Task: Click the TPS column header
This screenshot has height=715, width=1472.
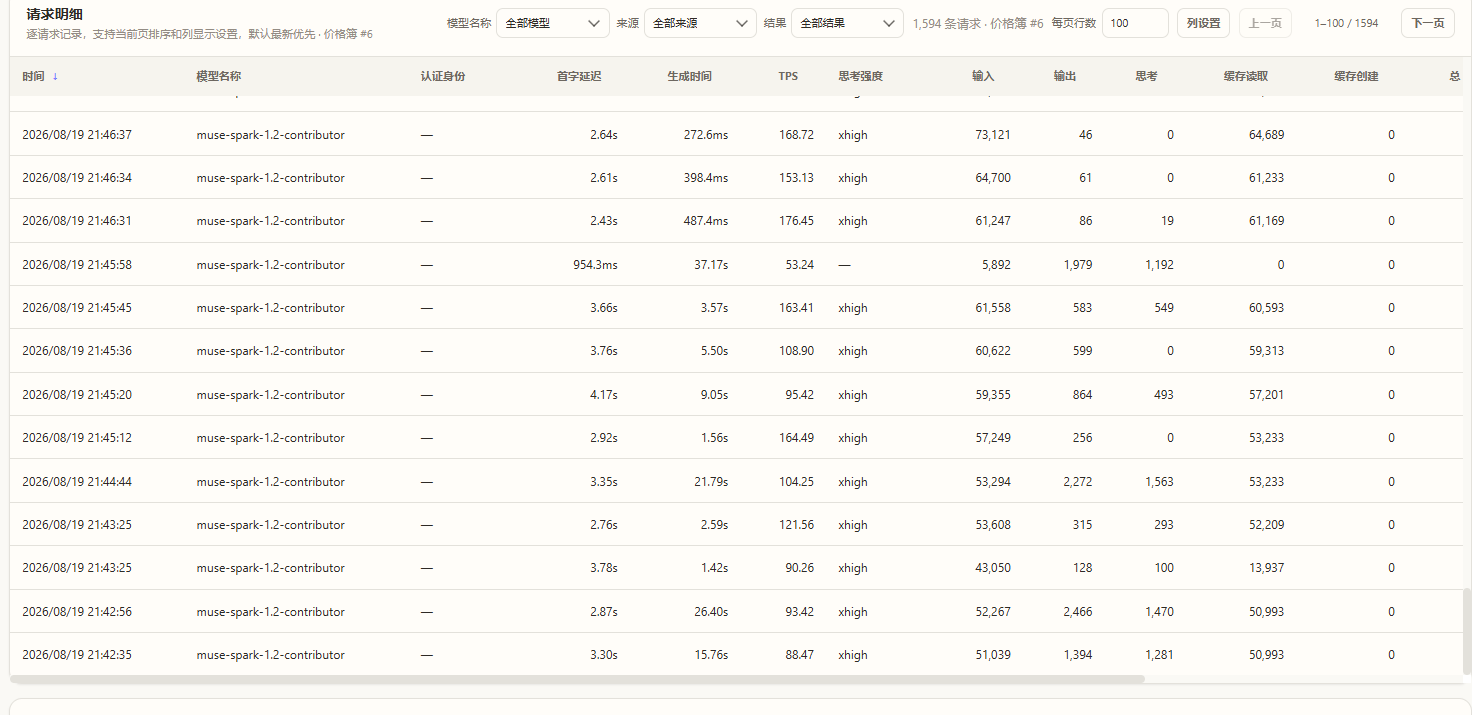Action: click(788, 76)
